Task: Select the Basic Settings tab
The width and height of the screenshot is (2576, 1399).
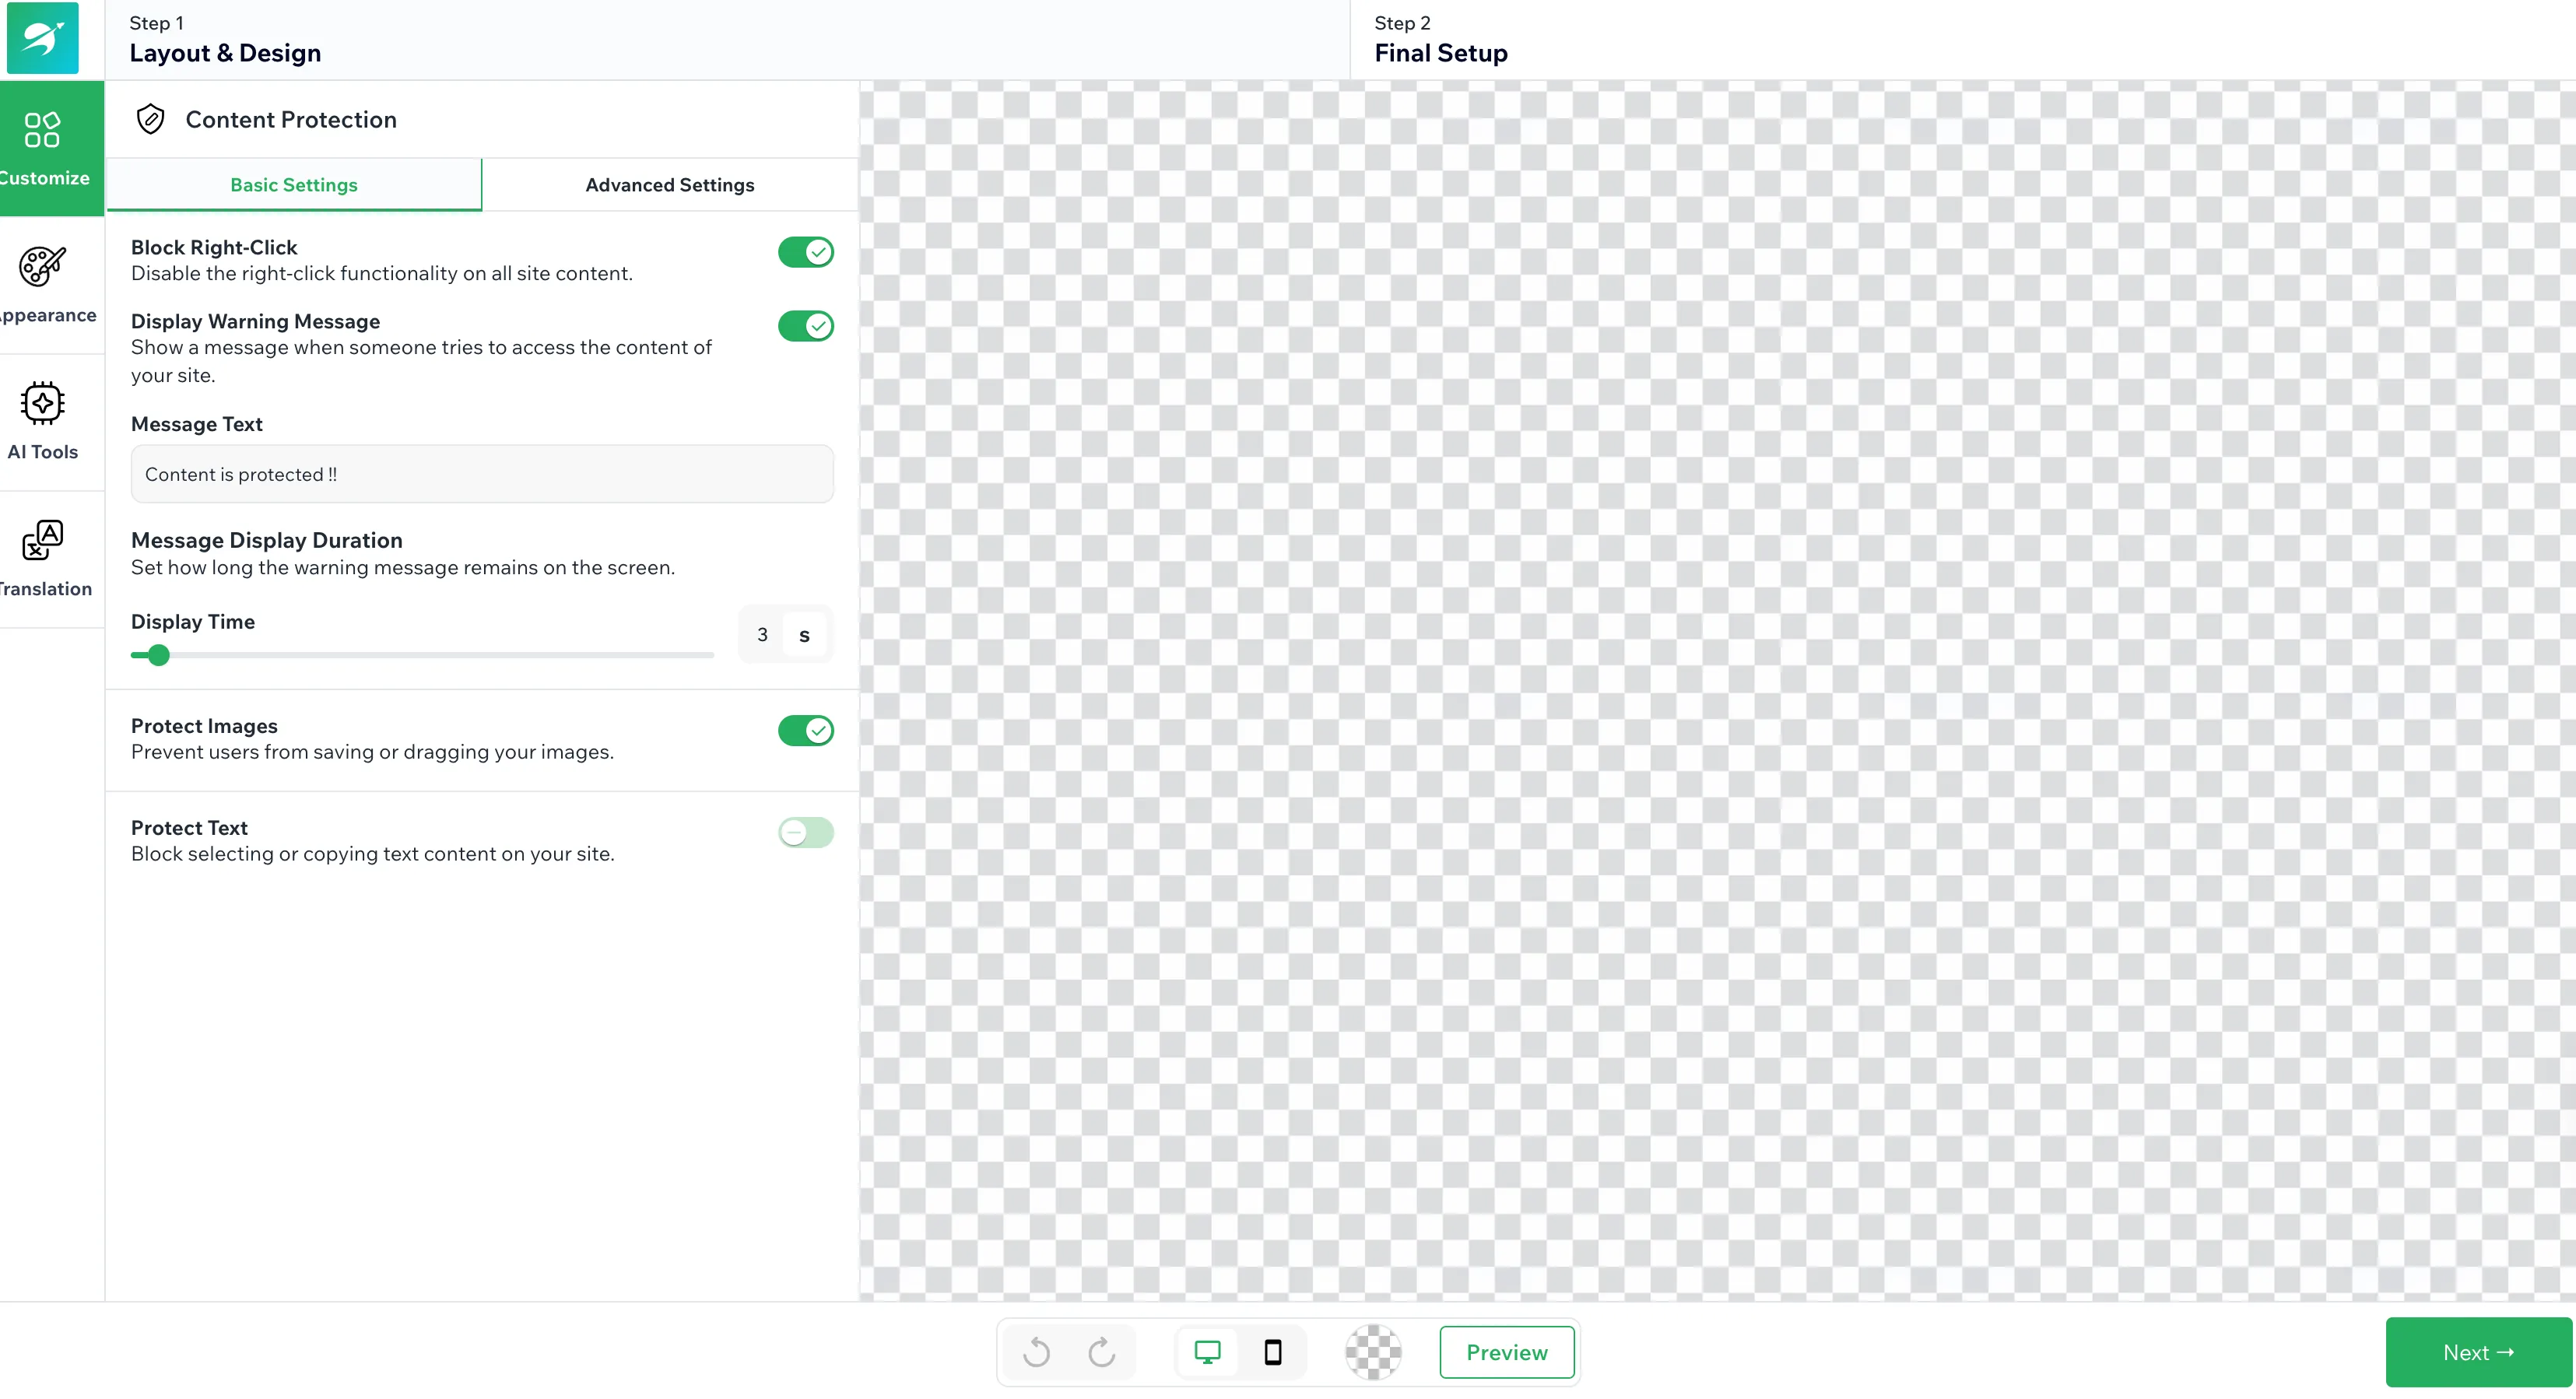Action: 294,185
